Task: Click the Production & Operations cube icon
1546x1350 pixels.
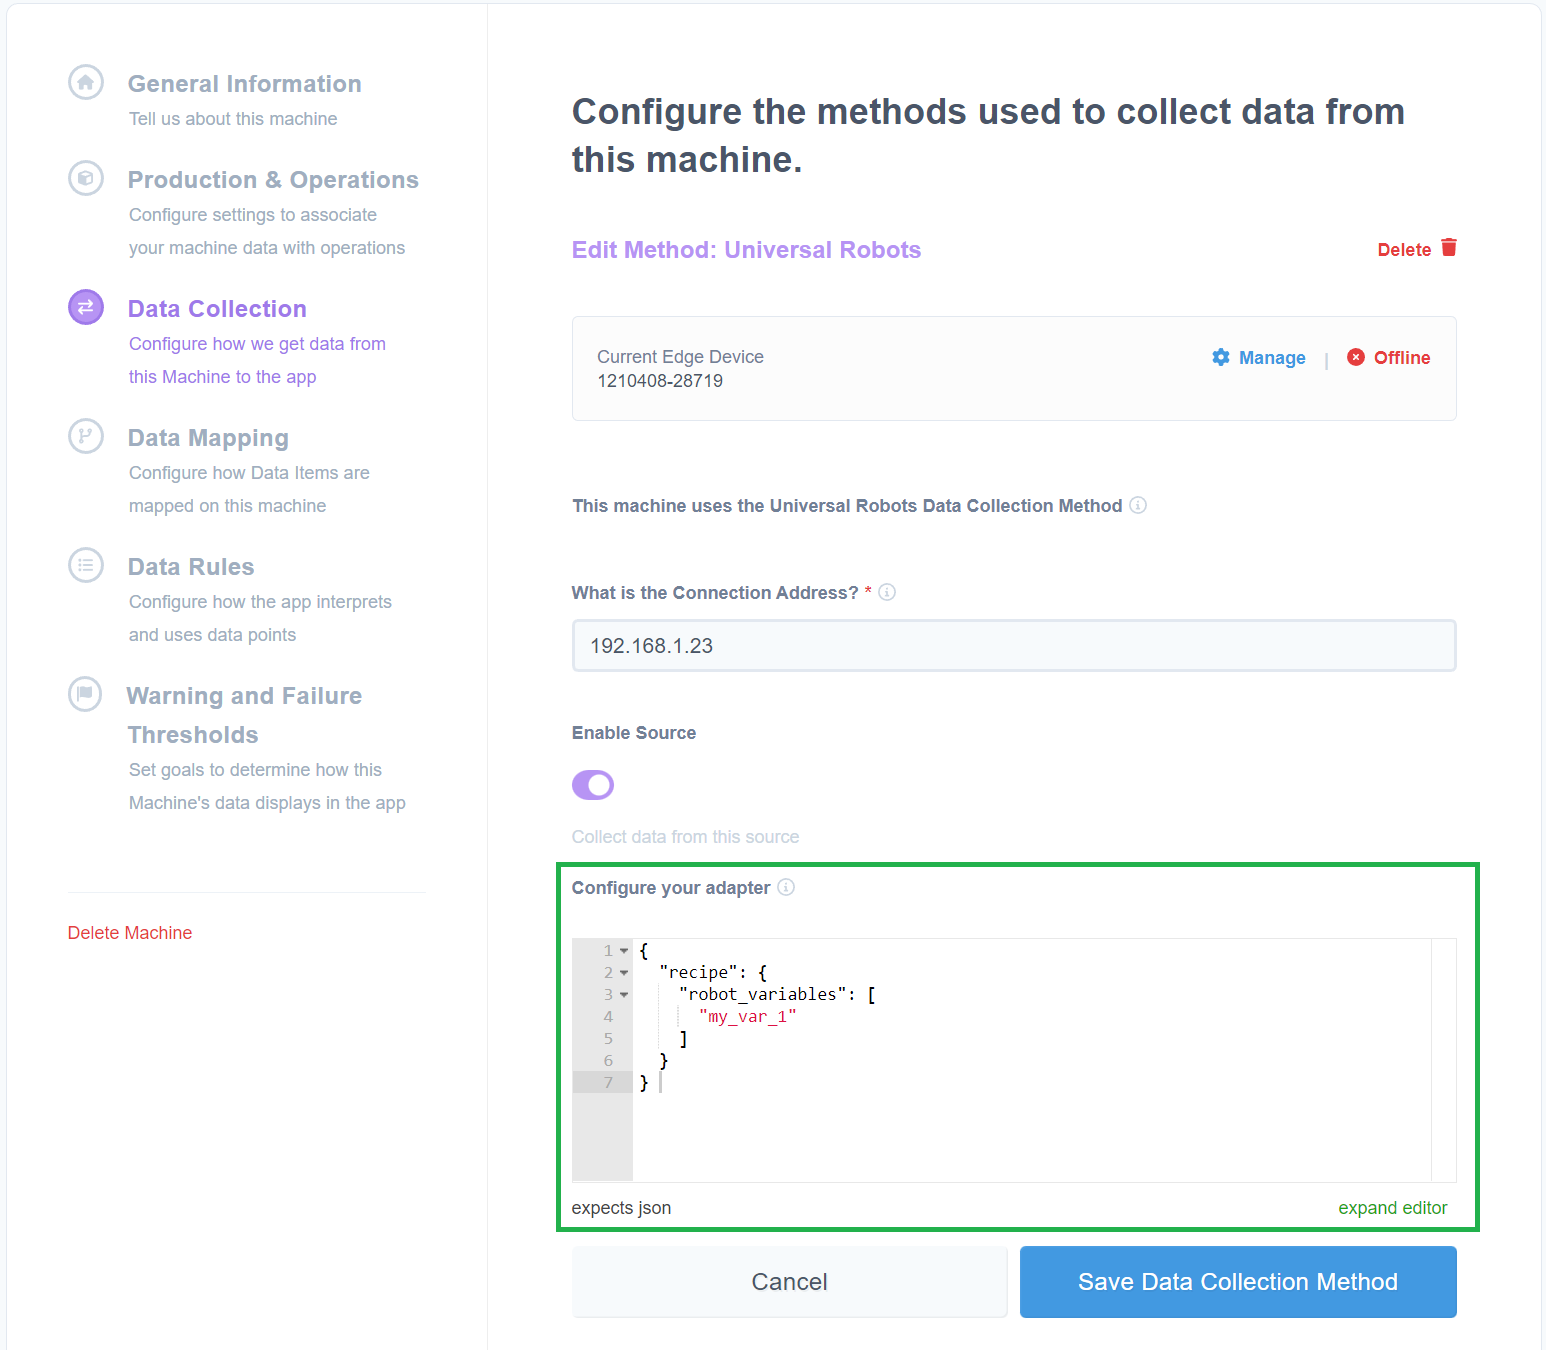Action: pos(86,178)
